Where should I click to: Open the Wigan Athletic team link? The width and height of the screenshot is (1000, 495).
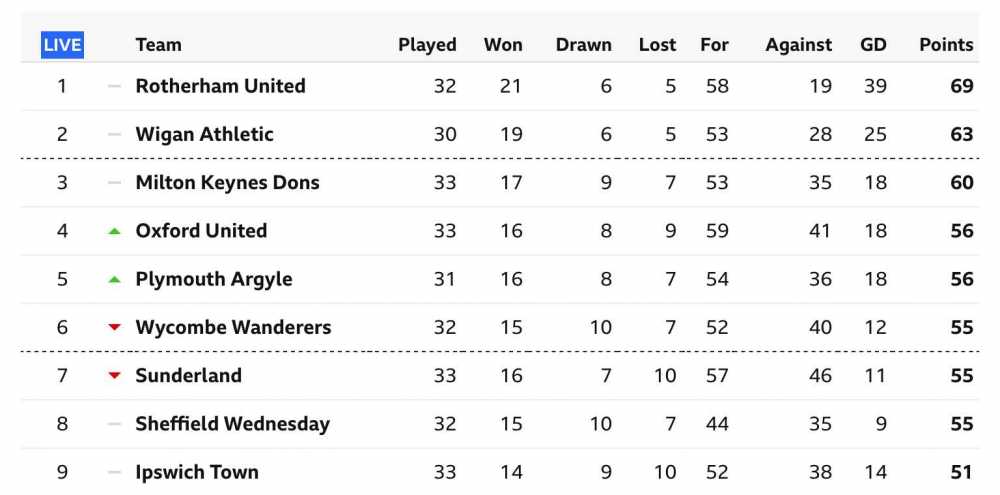(205, 135)
